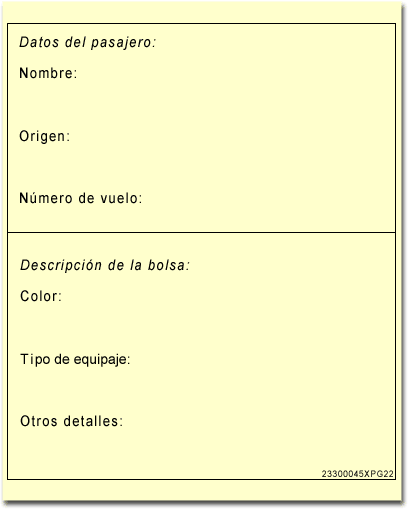
Task: Click the blank field after Tipo de equipaje
Action: [262, 359]
